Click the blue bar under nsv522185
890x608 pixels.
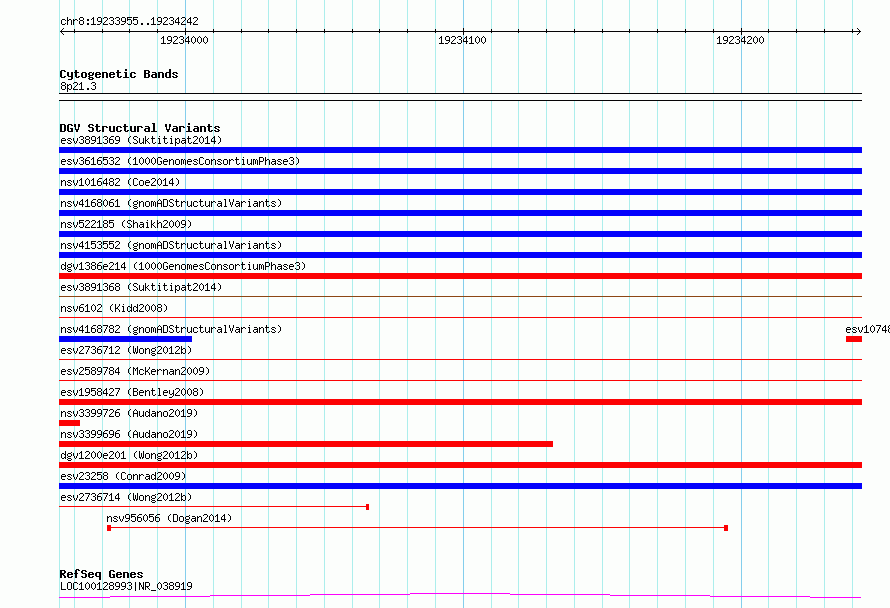click(460, 234)
